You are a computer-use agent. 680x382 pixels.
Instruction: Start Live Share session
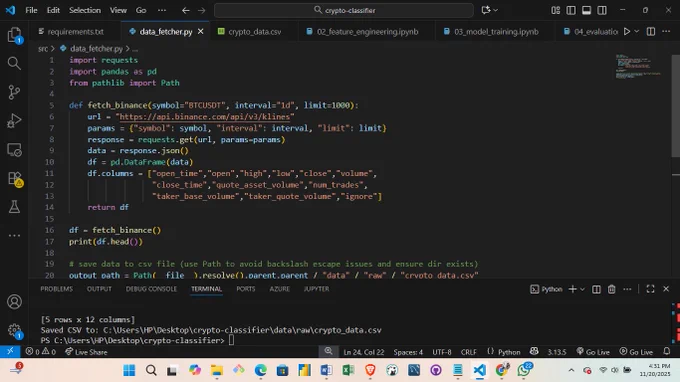coord(86,352)
